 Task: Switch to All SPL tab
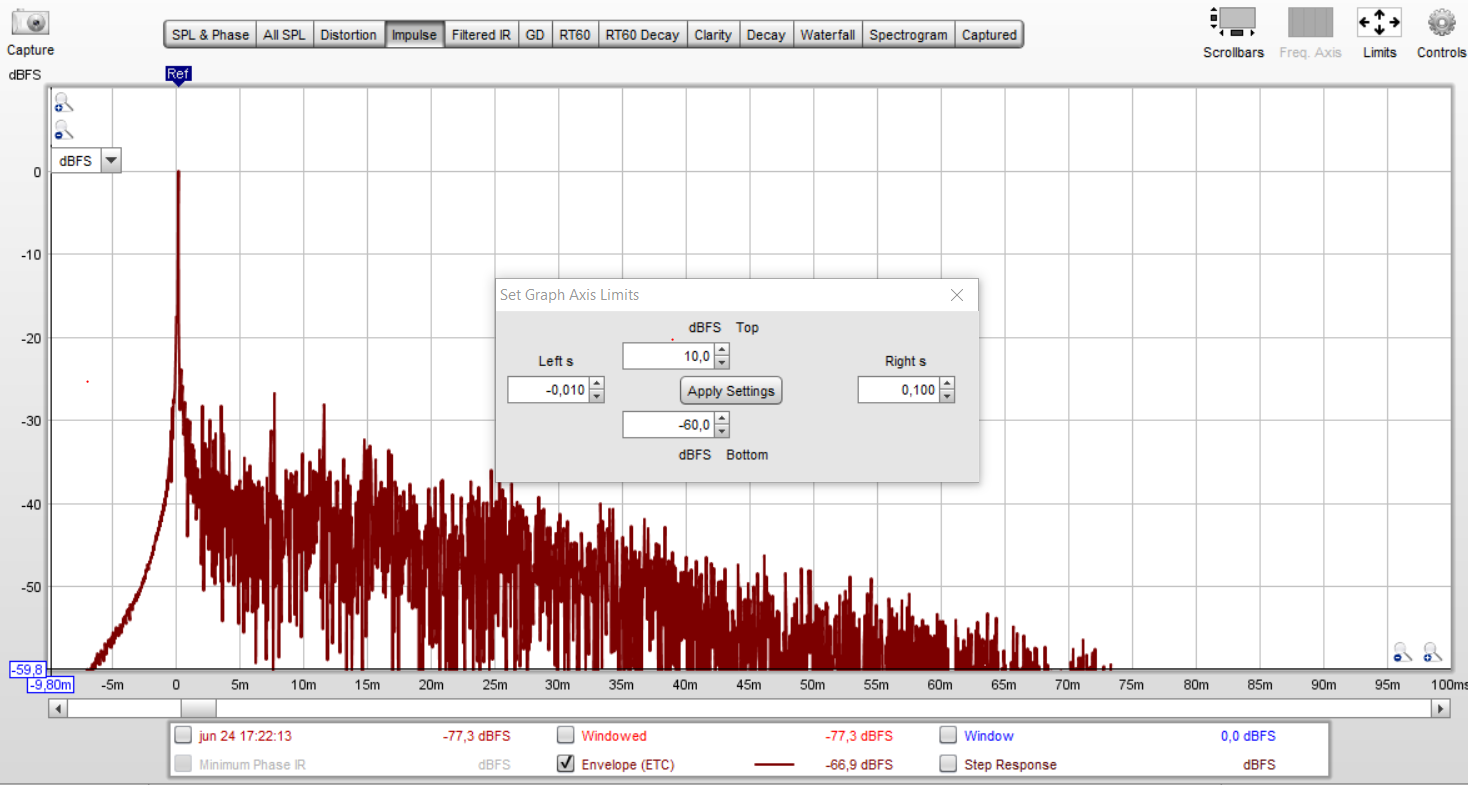(x=284, y=35)
